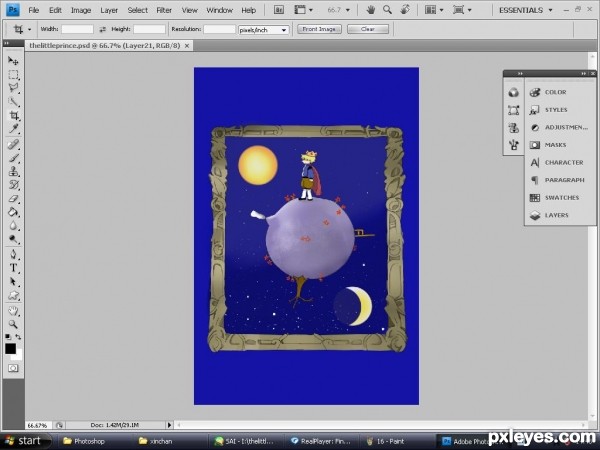Reset default foreground and background colors
This screenshot has height=450, width=600.
(x=8, y=337)
